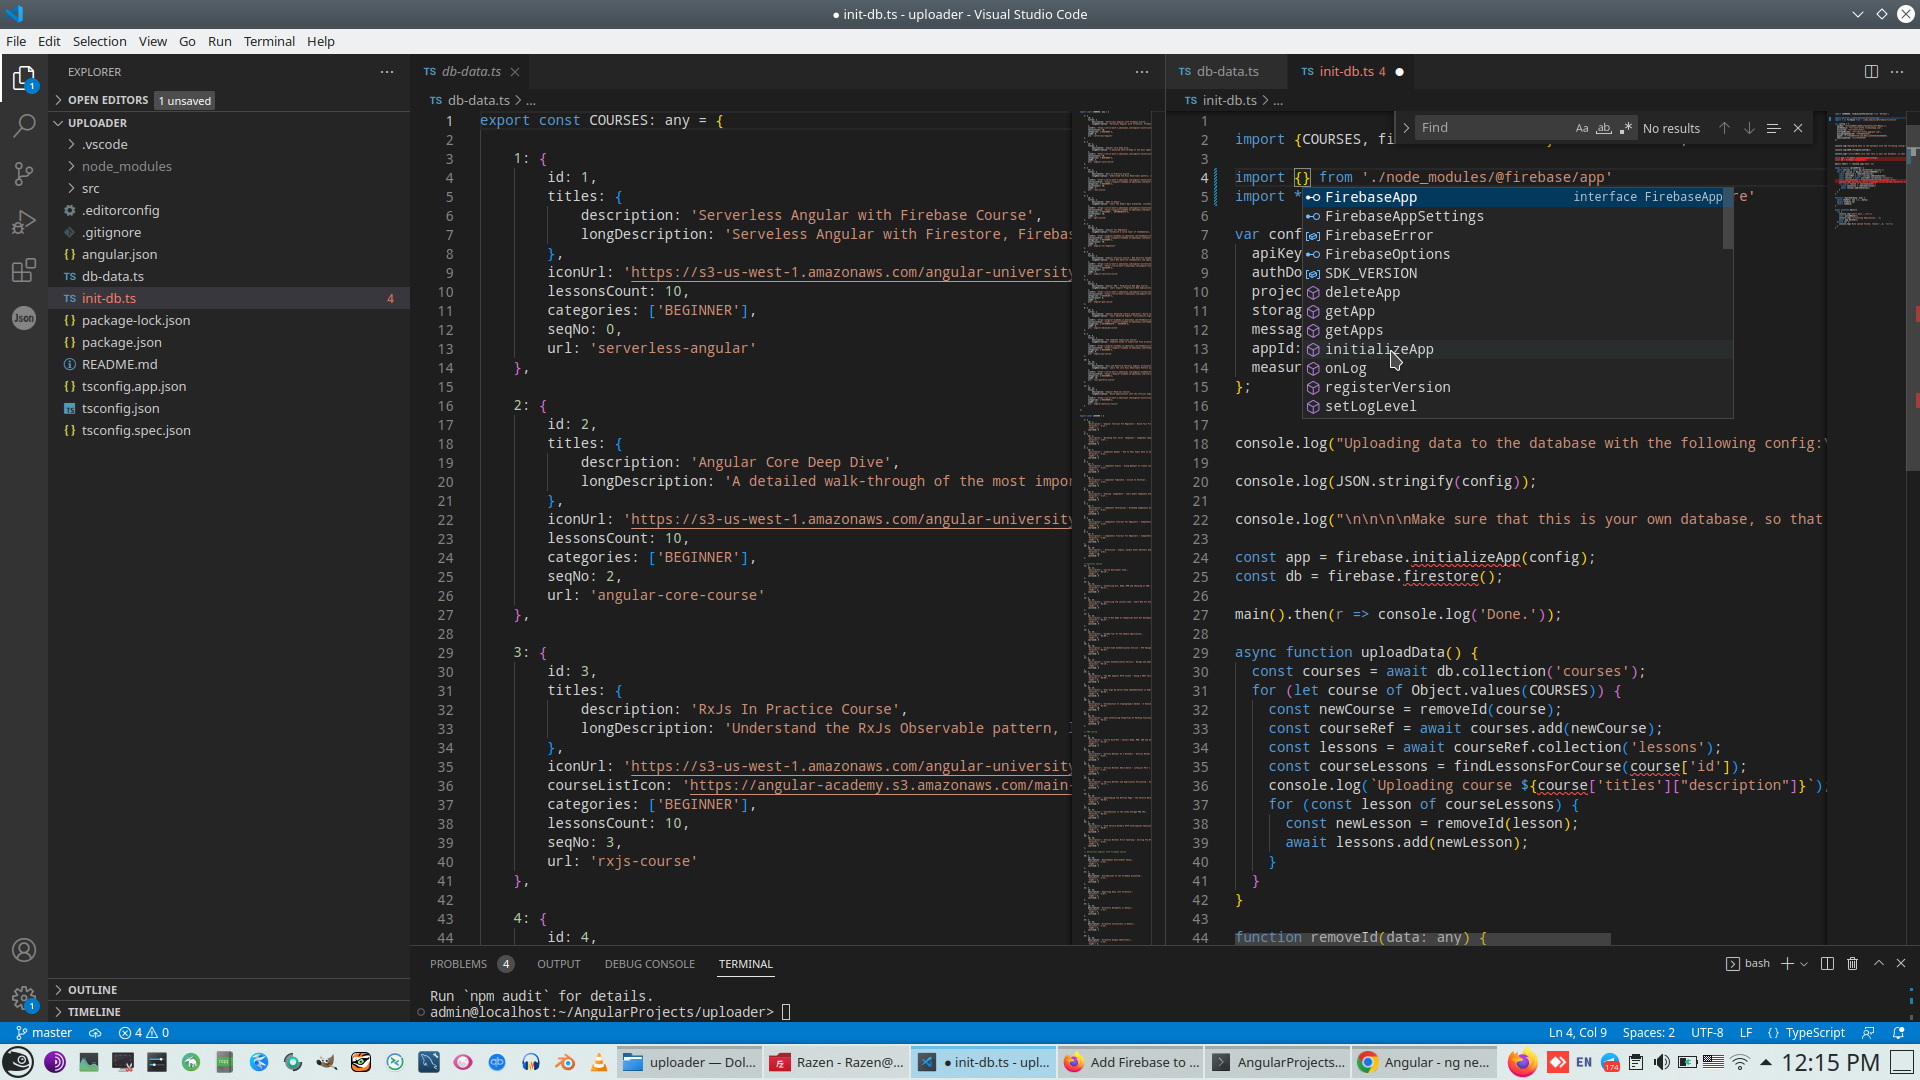Screen dimensions: 1920x1080
Task: Open the Search view in activity bar
Action: tap(24, 126)
